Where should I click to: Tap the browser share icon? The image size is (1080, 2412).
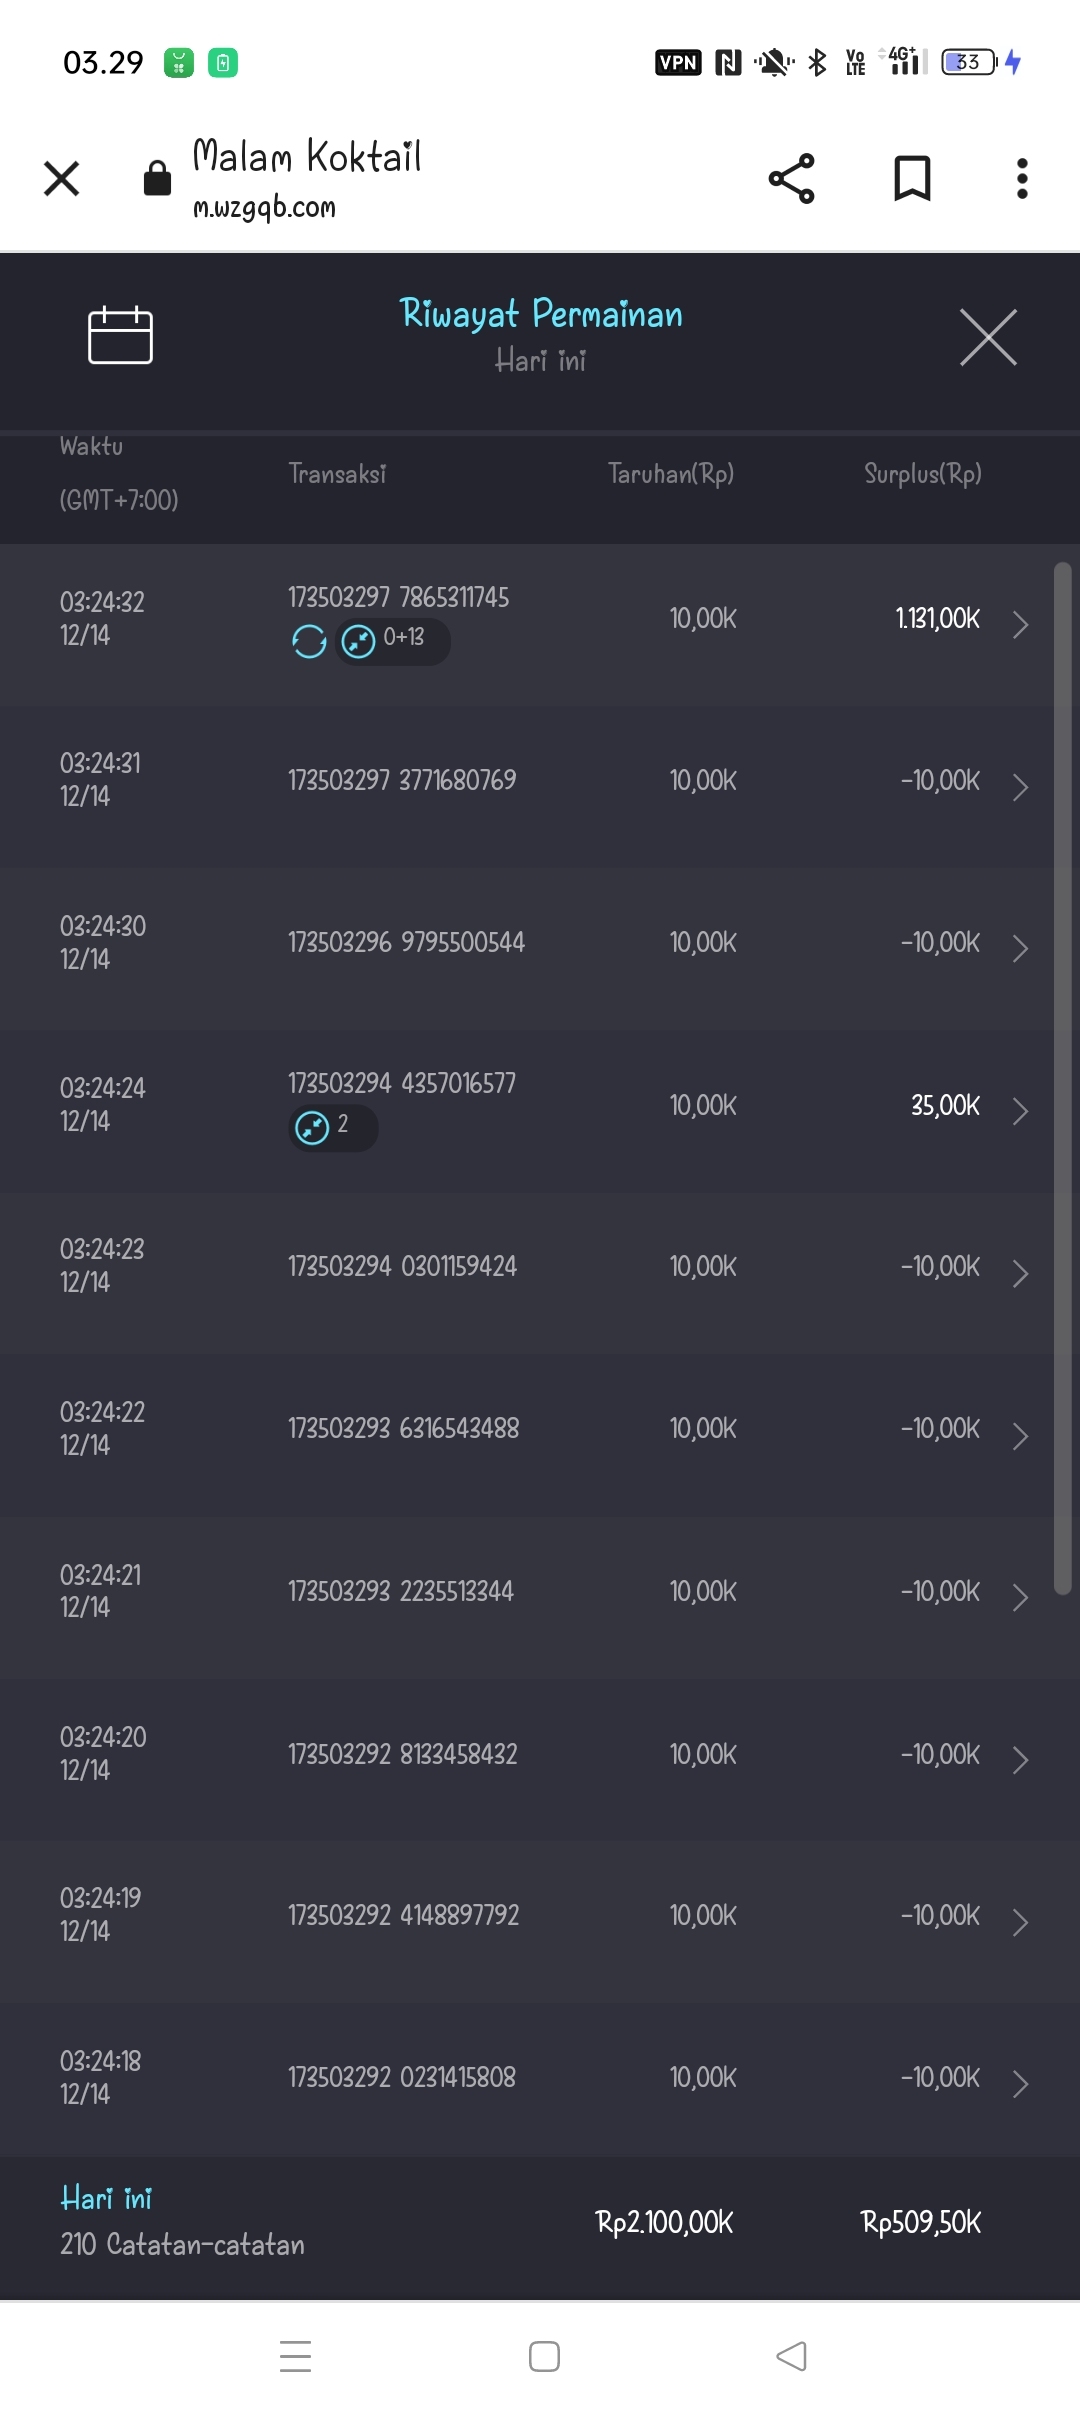coord(791,179)
